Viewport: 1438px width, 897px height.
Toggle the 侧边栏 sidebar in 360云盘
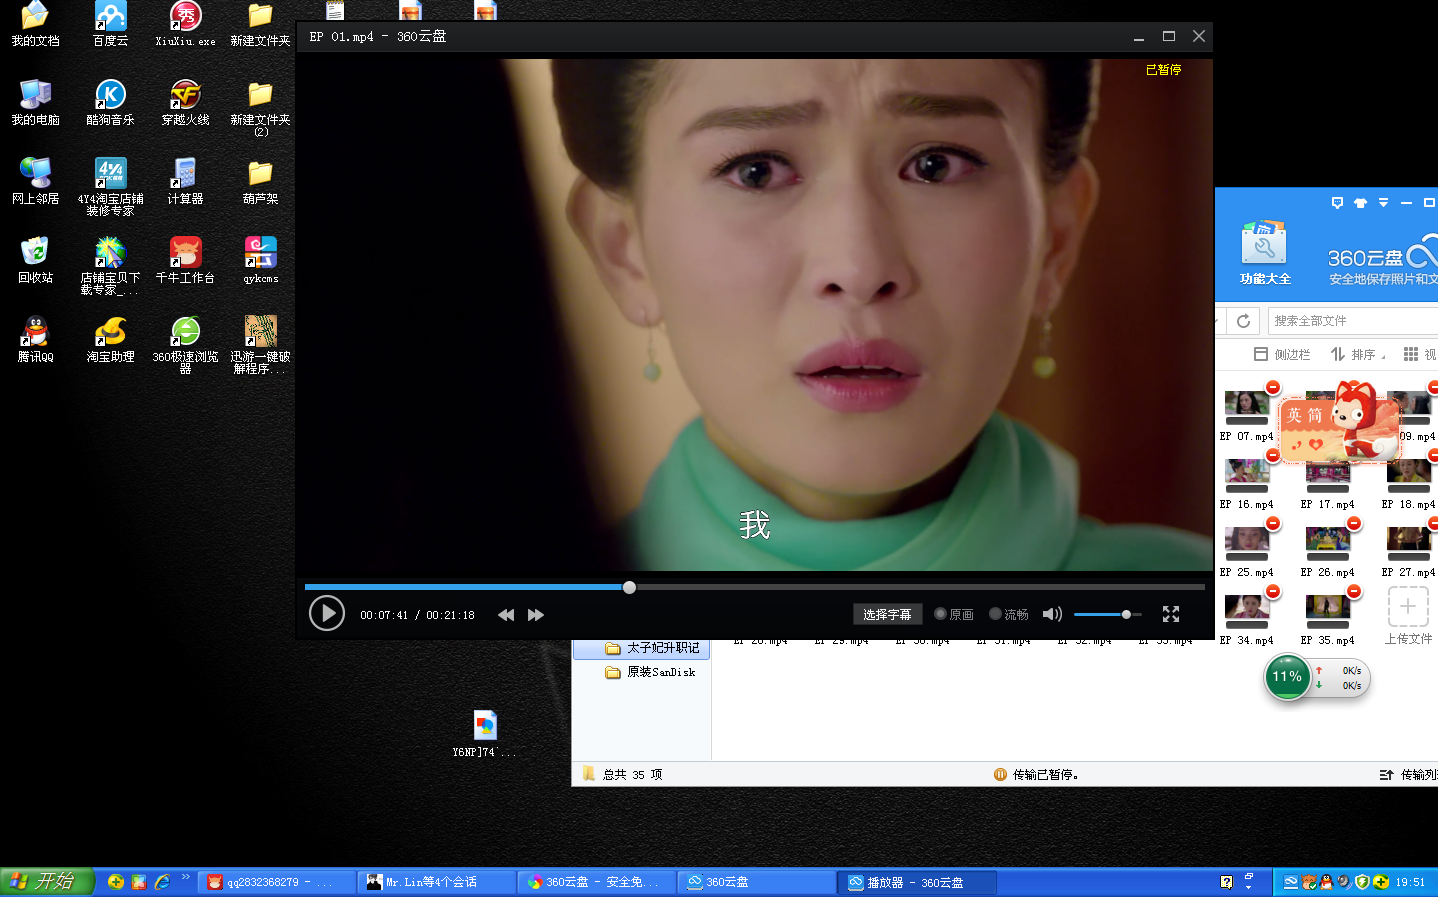(1282, 354)
